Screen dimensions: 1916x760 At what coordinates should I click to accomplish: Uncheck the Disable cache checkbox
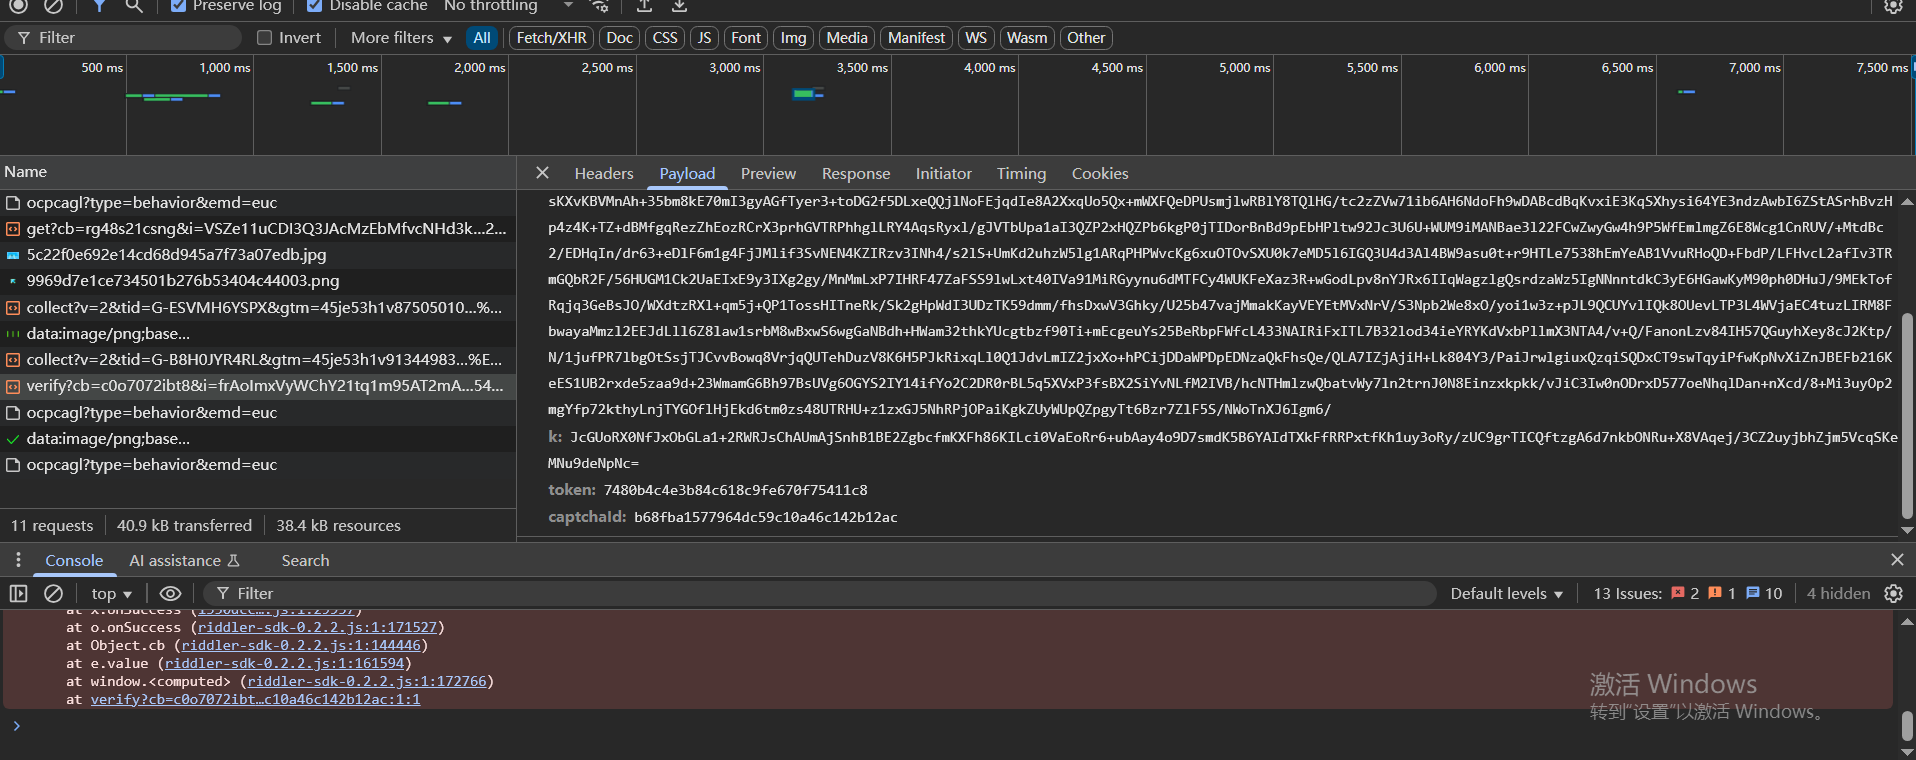click(314, 6)
